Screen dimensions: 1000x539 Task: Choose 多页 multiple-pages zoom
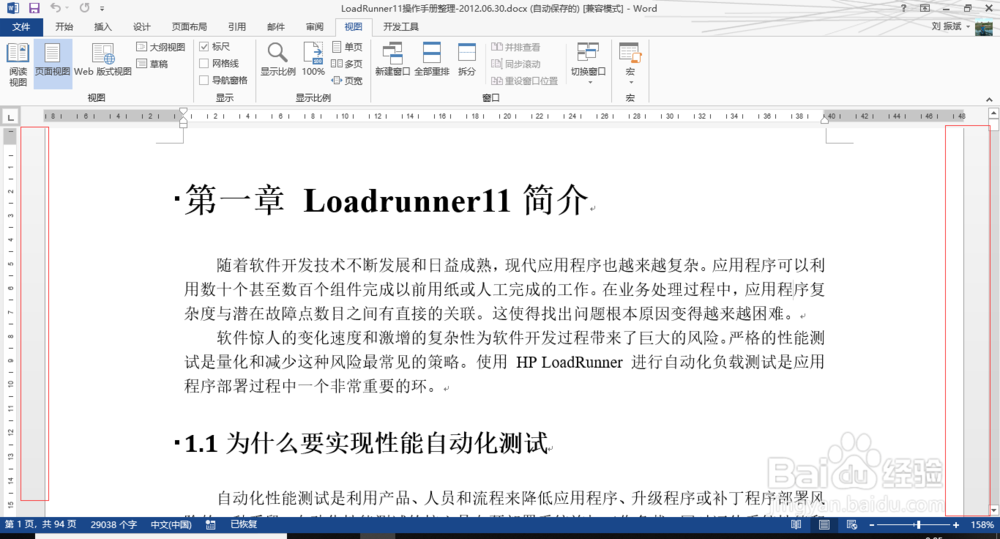tap(347, 64)
